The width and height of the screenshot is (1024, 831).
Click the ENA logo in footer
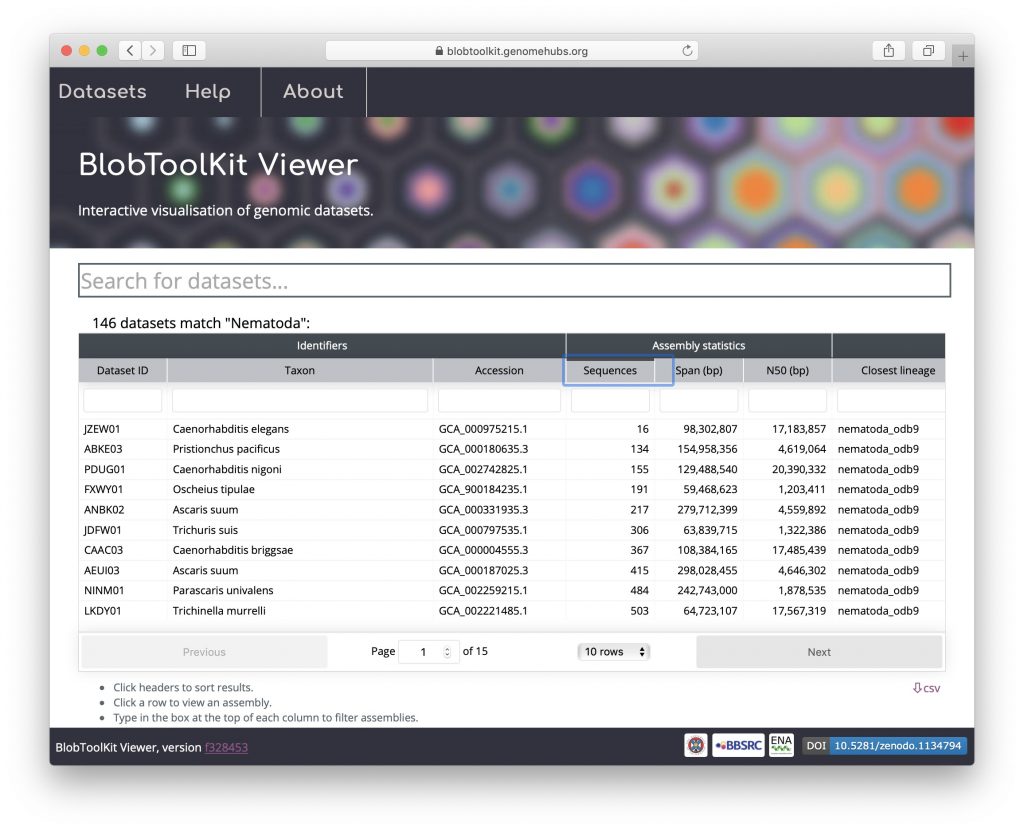click(781, 745)
